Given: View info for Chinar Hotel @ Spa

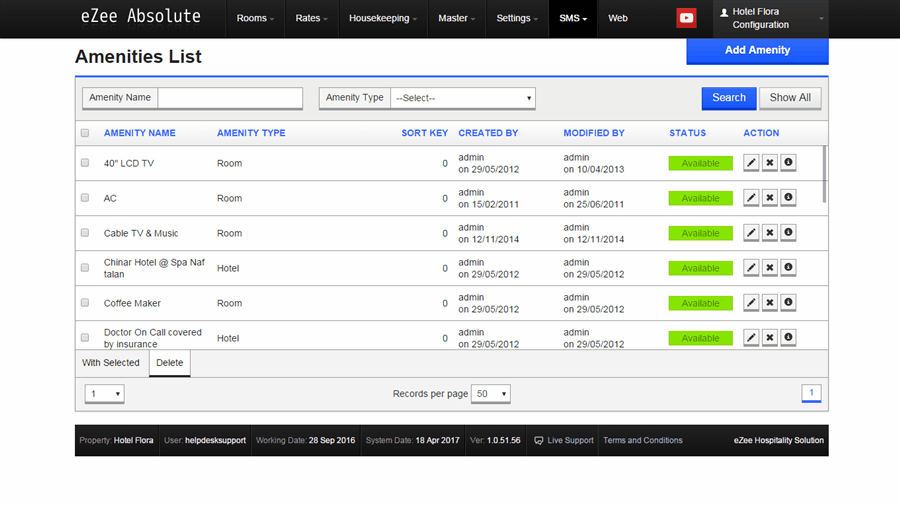Looking at the screenshot, I should (x=788, y=268).
